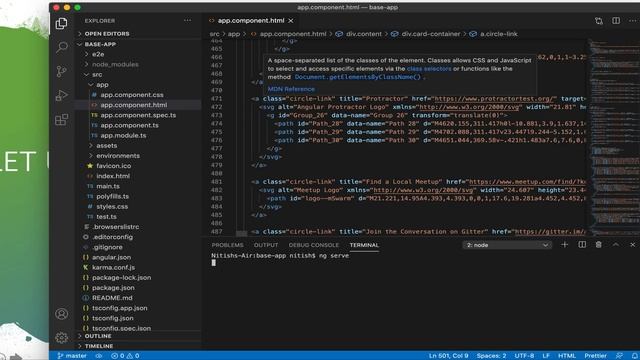Click the errors and warnings status indicator
The height and width of the screenshot is (360, 640).
(x=125, y=356)
